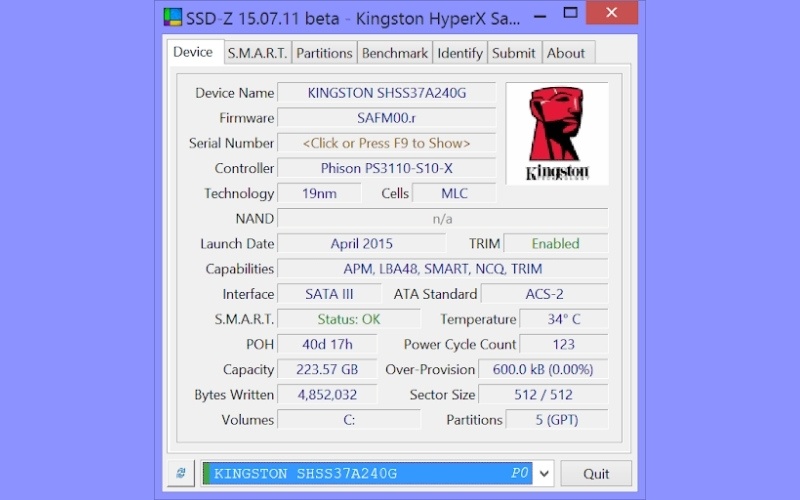800x500 pixels.
Task: Open the Identify tab
Action: point(460,53)
